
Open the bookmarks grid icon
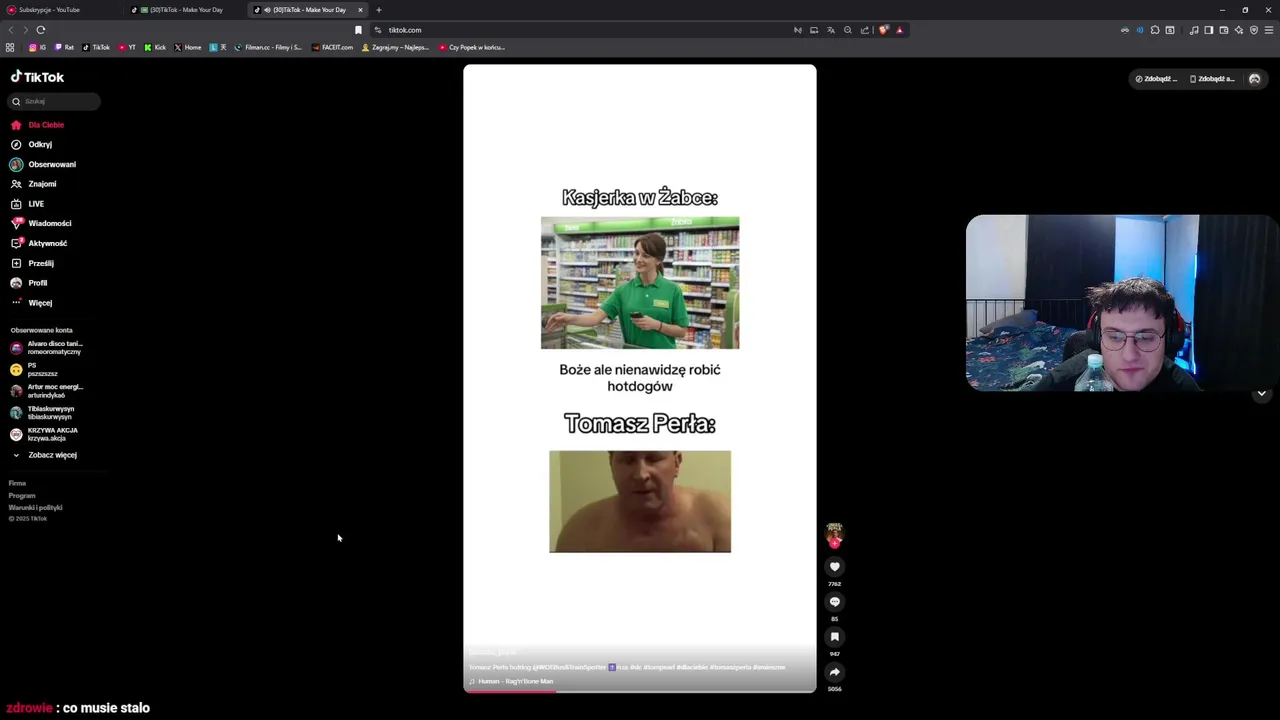click(10, 47)
